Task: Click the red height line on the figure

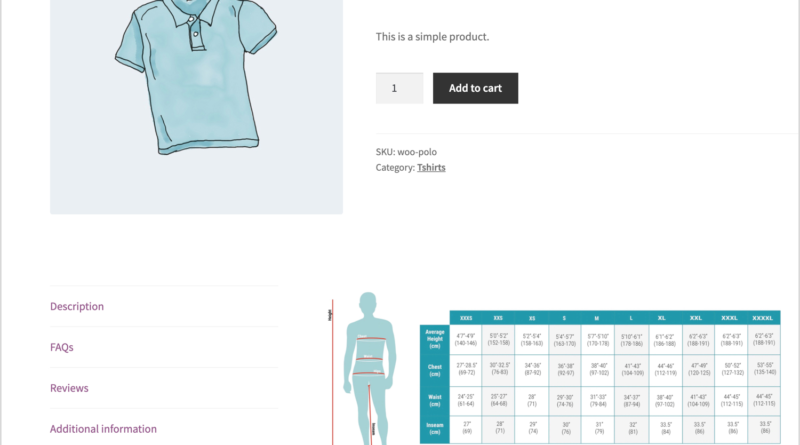Action: 333,370
